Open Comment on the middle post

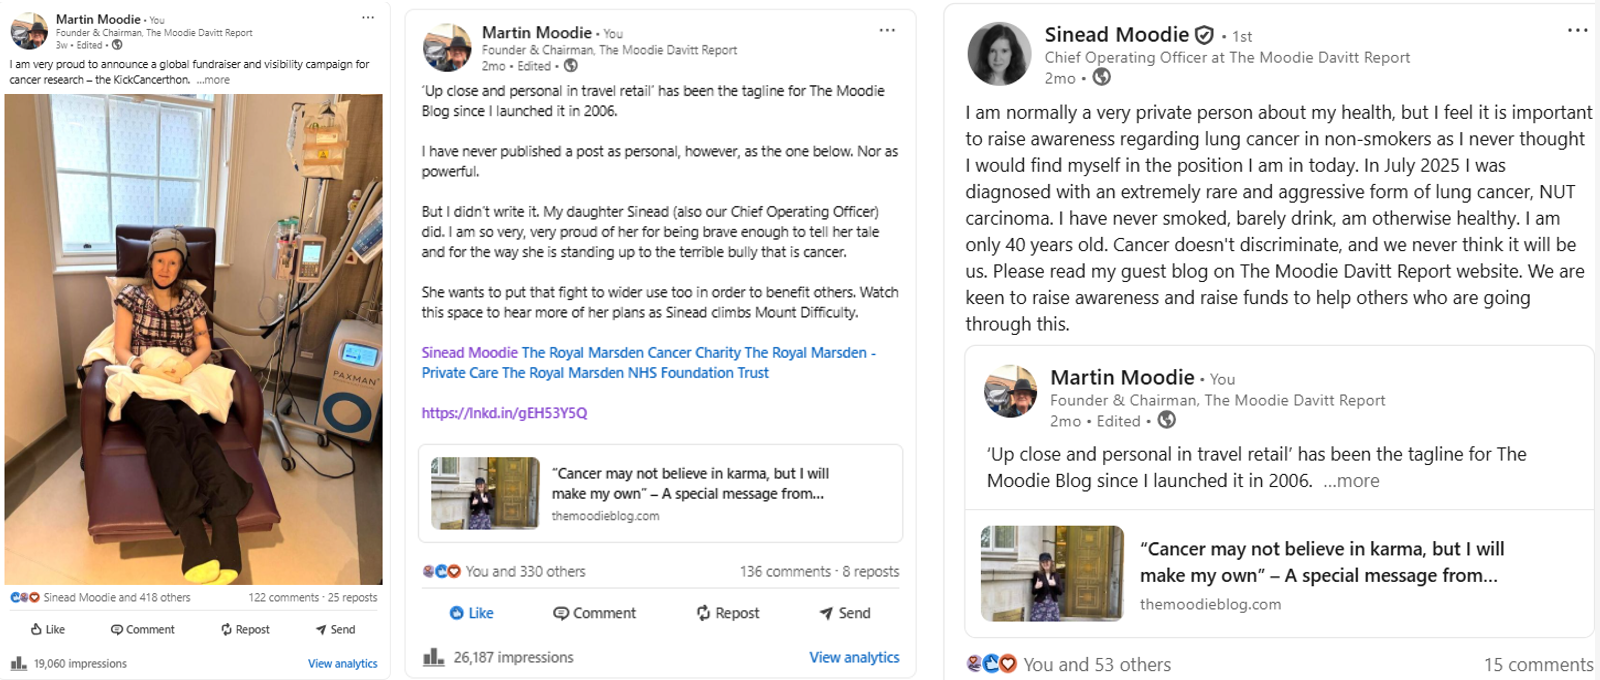pyautogui.click(x=594, y=613)
